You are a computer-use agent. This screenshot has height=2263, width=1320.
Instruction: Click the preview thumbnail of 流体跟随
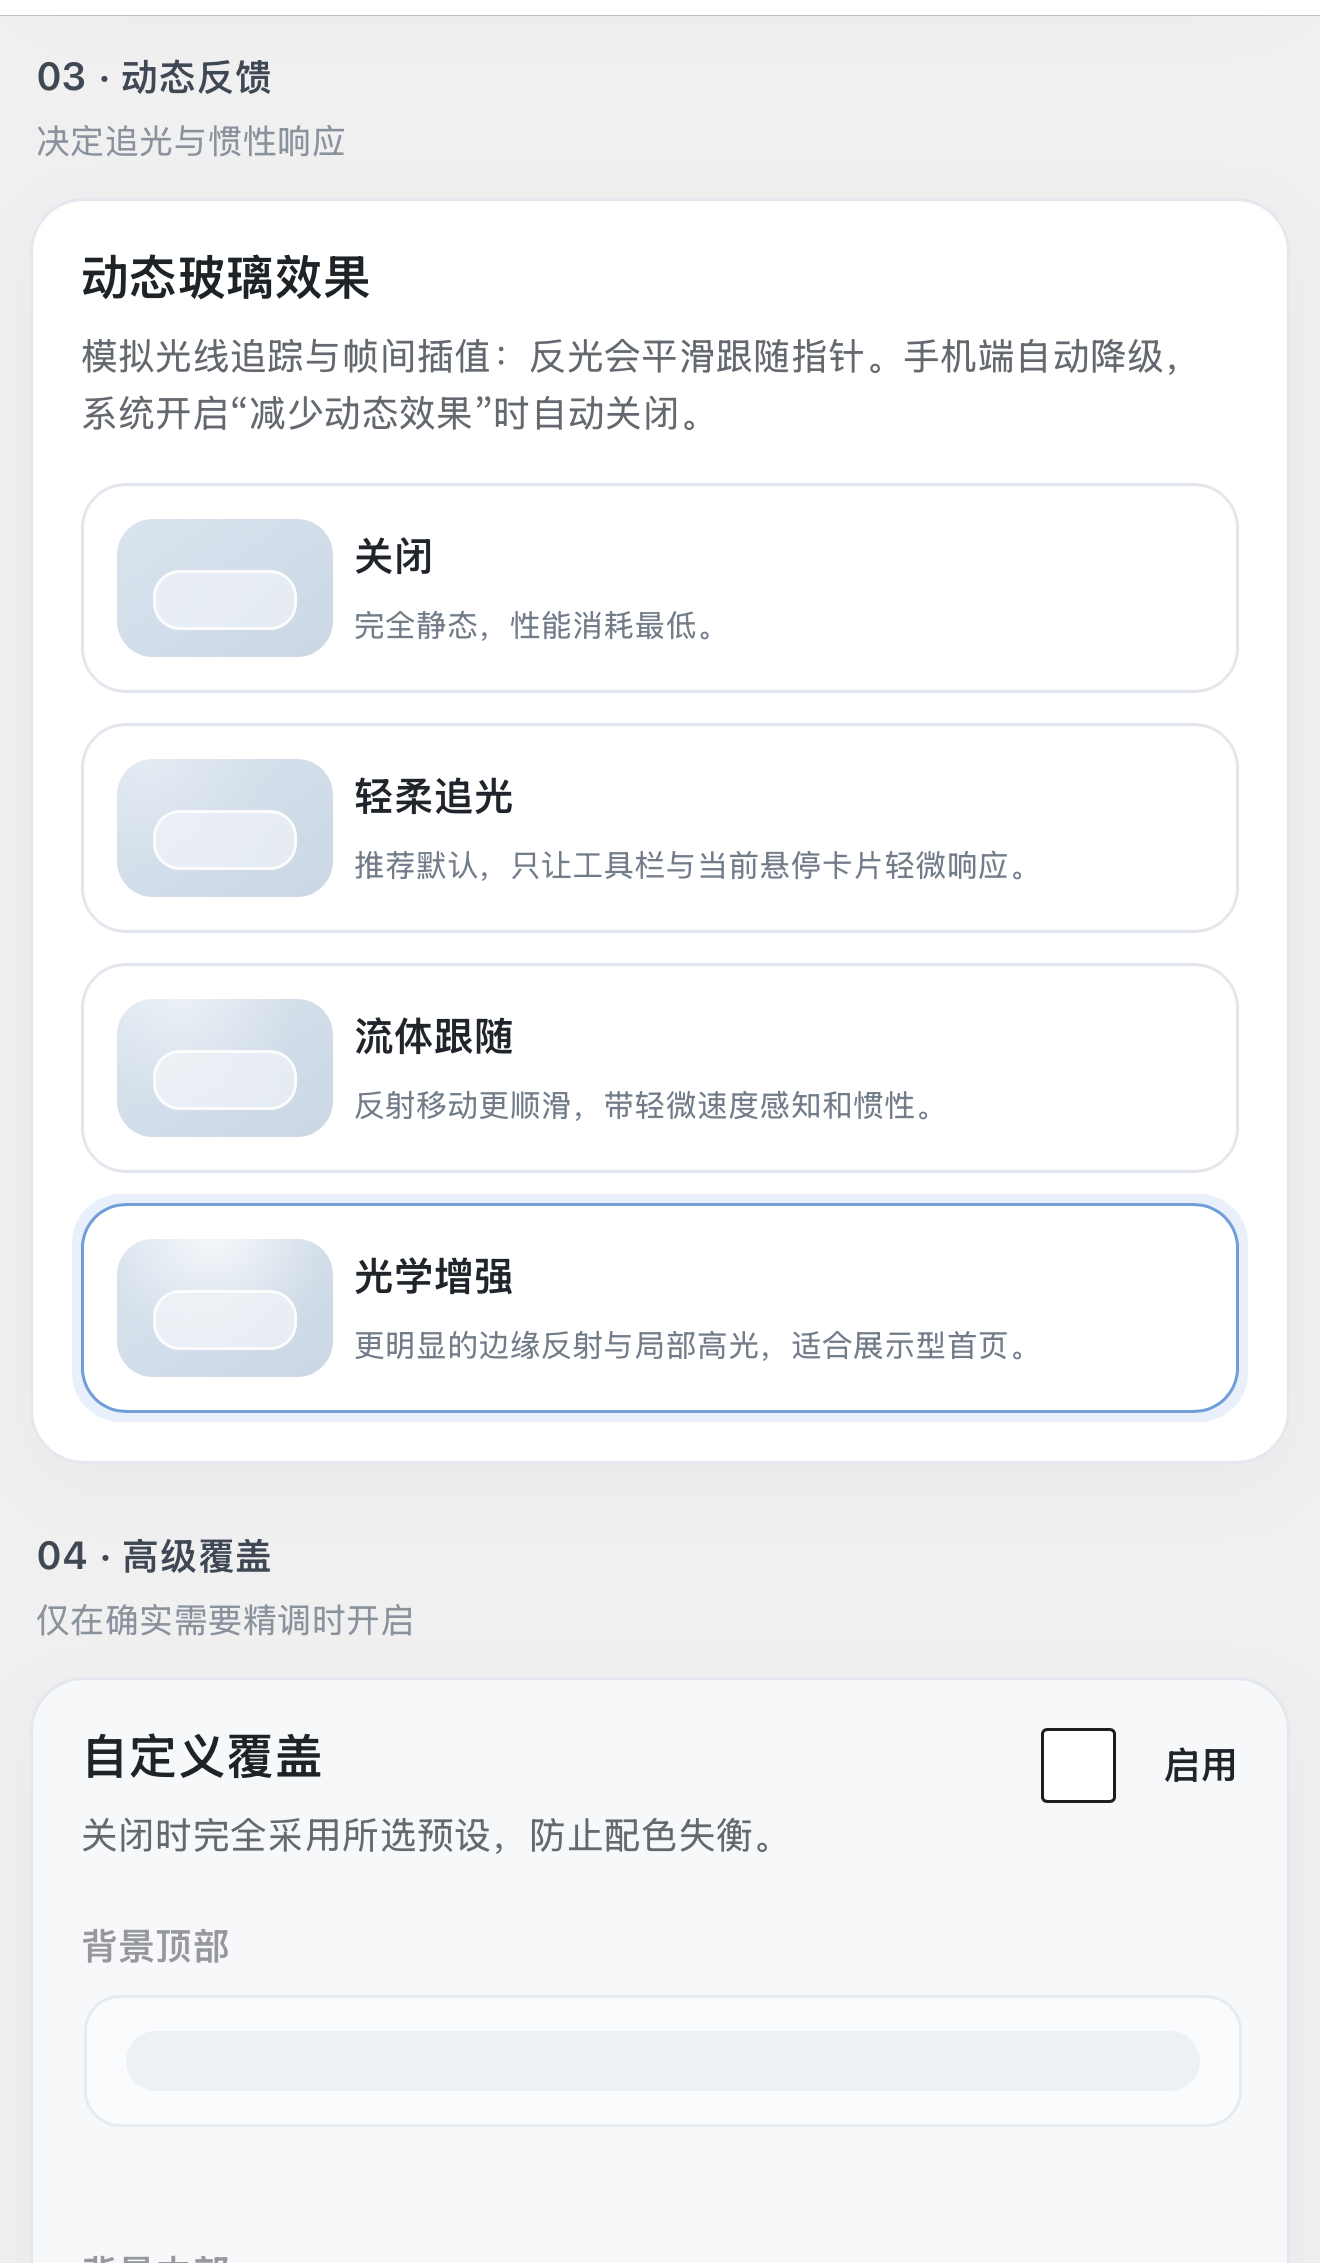tap(225, 1068)
